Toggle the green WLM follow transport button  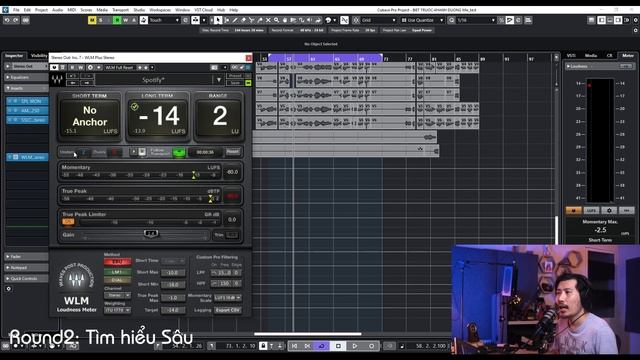[179, 152]
